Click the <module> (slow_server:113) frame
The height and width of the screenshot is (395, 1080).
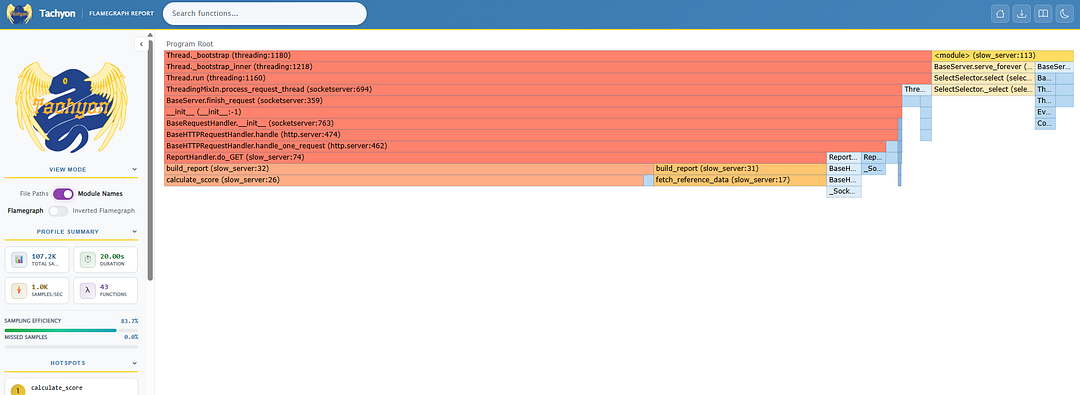tap(1002, 55)
